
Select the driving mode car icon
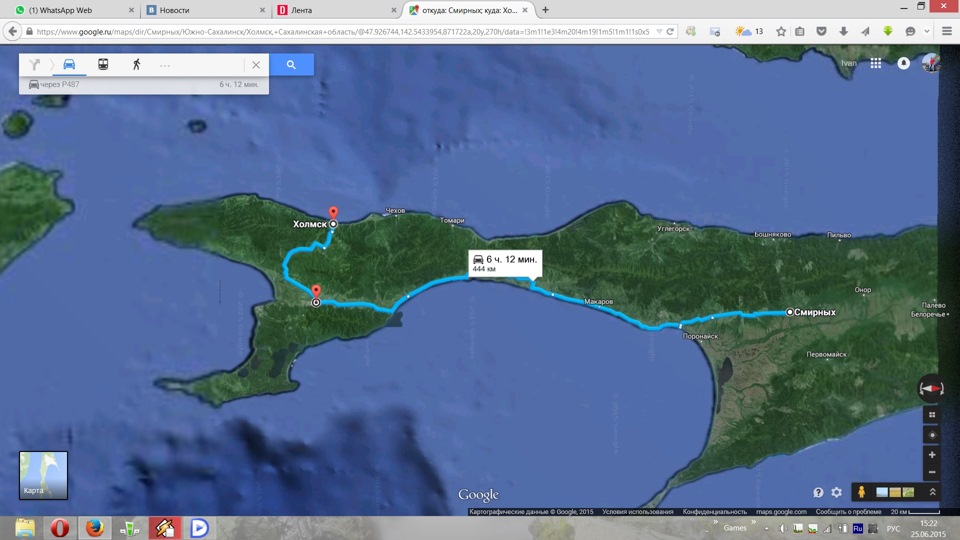[x=69, y=64]
